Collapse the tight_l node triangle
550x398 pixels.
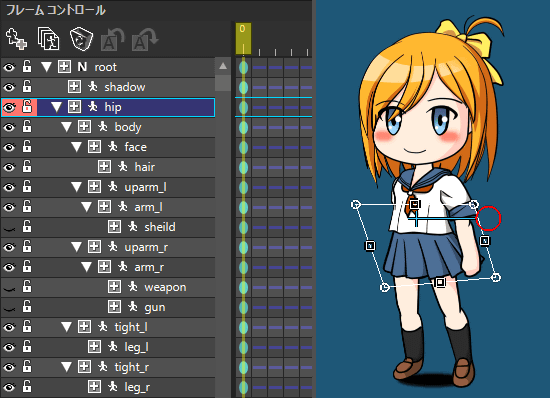[66, 327]
